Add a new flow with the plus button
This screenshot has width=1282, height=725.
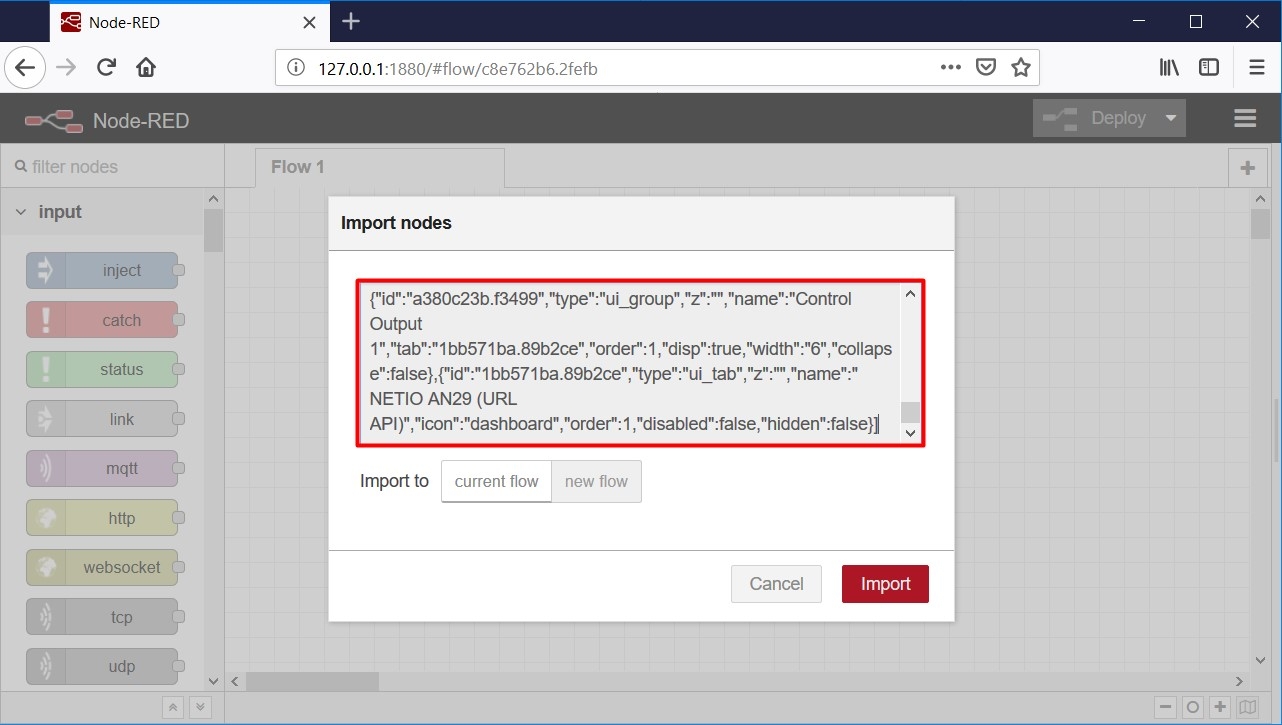click(x=1247, y=168)
